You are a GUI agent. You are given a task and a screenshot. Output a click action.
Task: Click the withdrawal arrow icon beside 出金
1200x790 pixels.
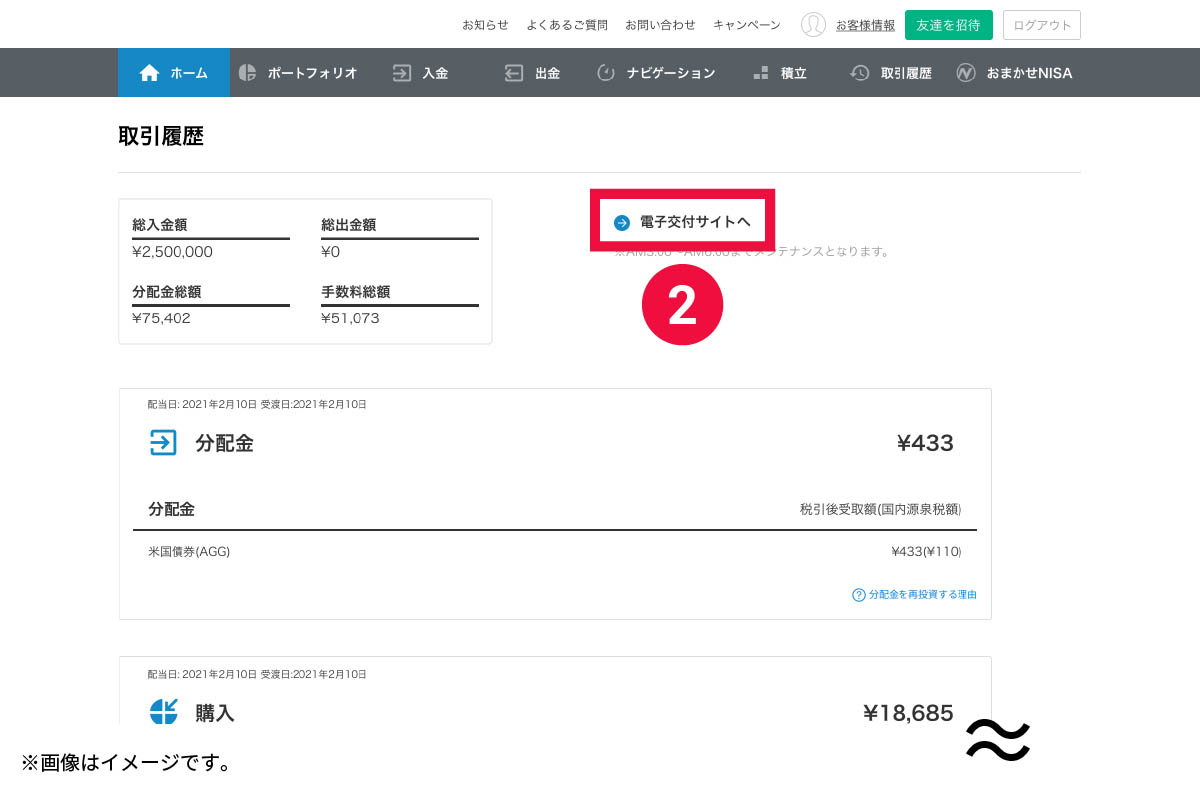pos(514,73)
